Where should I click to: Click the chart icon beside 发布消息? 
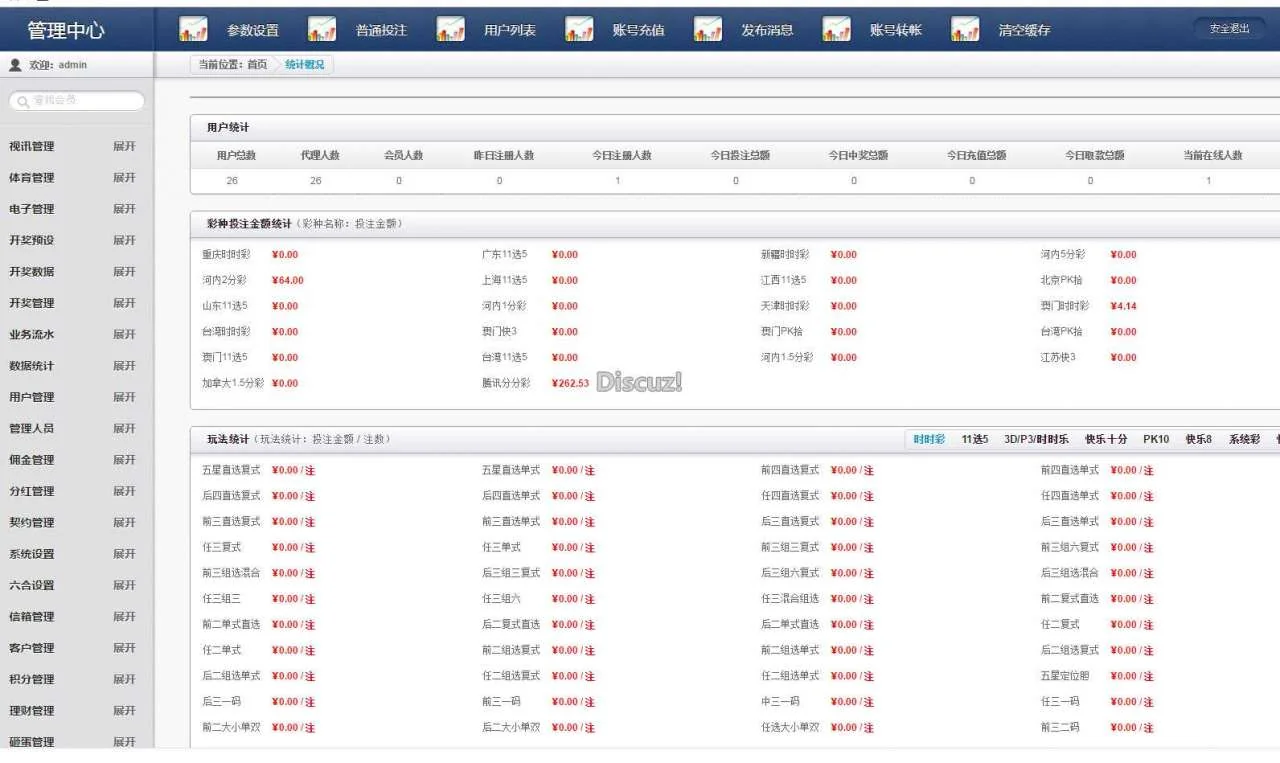pyautogui.click(x=708, y=30)
